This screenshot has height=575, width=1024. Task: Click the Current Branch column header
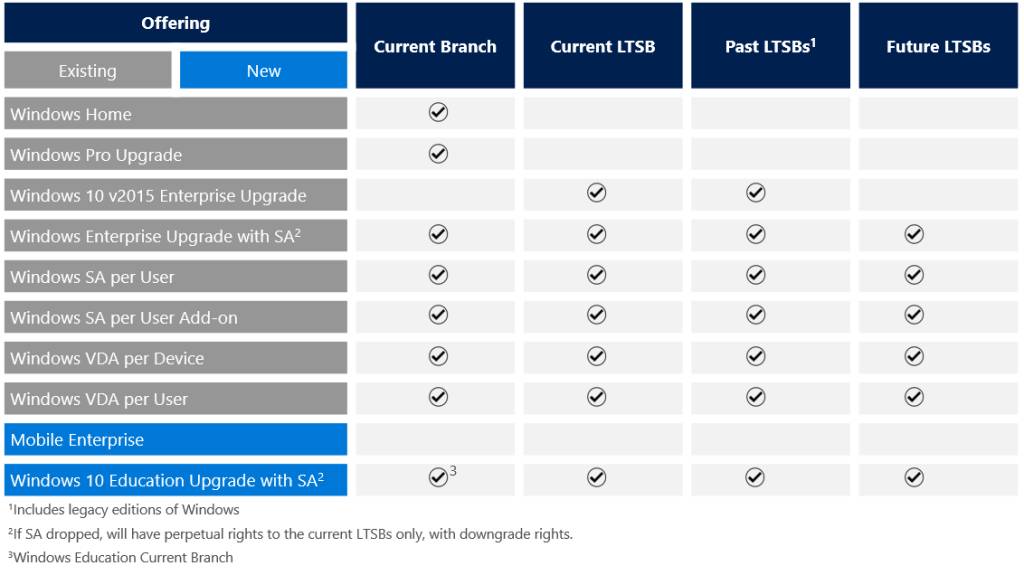(435, 46)
